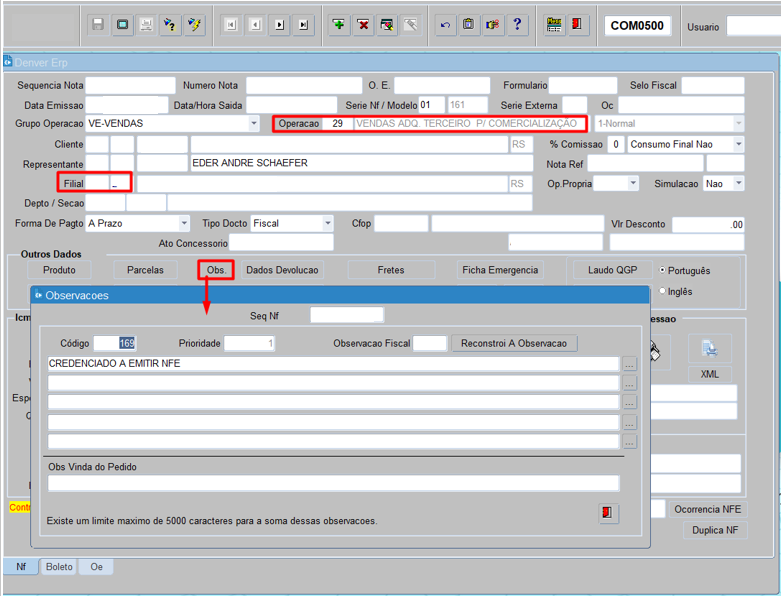781x596 pixels.
Task: Open ellipsis button beside CREDENCIADO A EMITIR NFE
Action: click(x=630, y=364)
